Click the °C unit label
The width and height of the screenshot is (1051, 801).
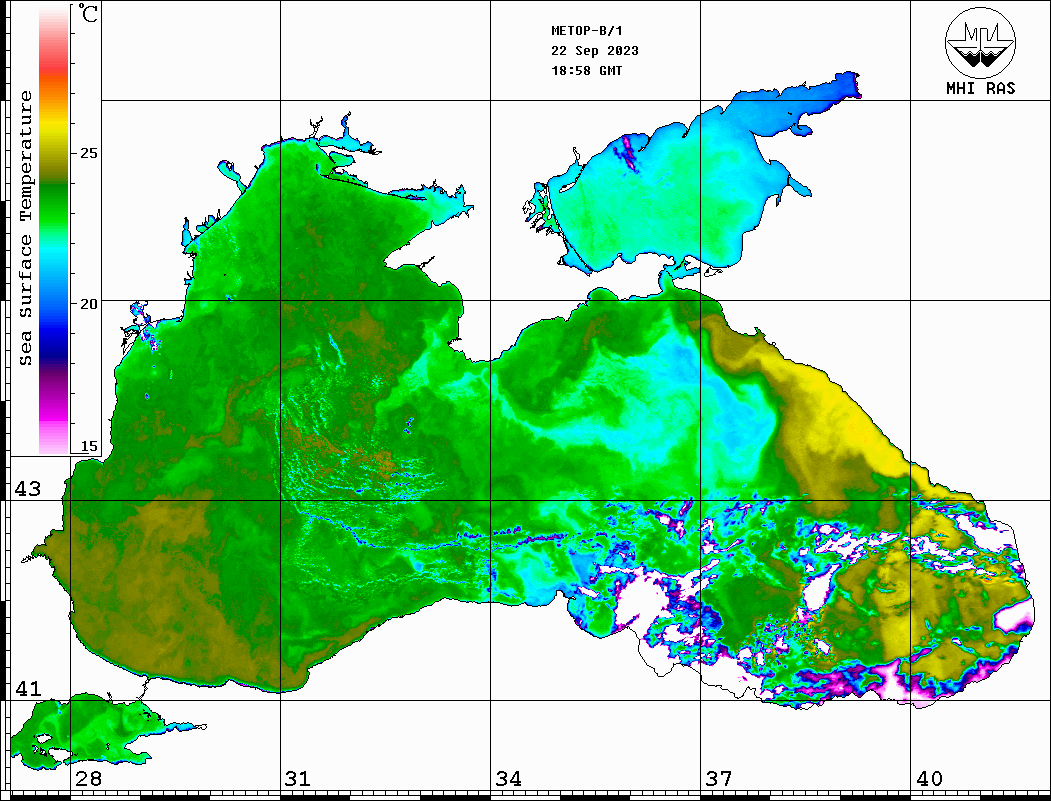[x=88, y=13]
